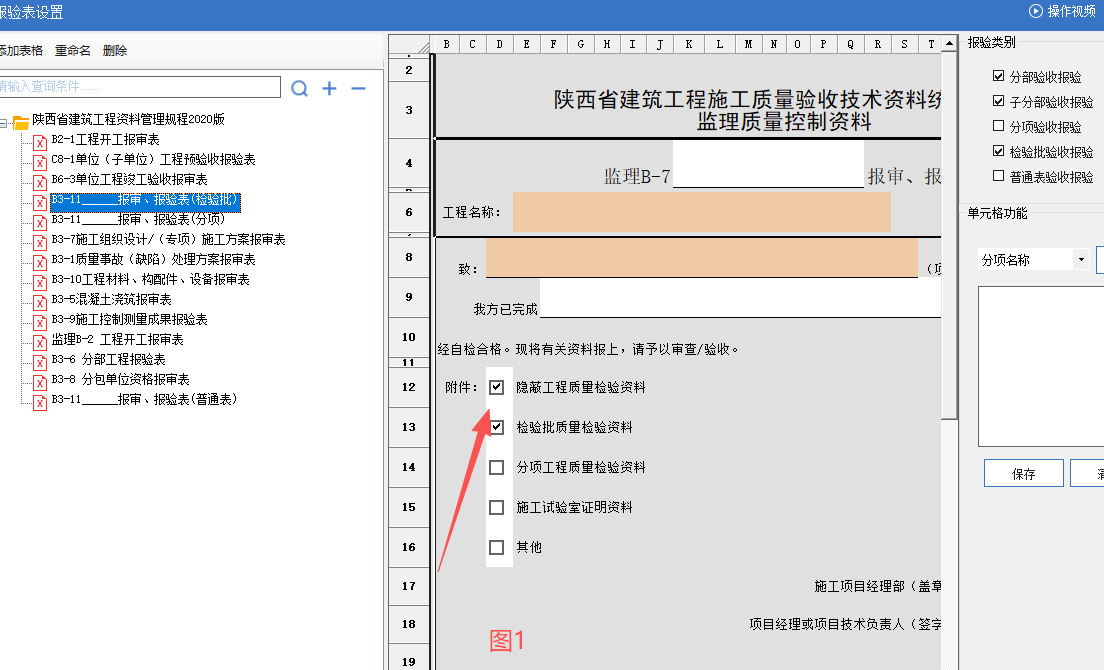Enable the 分项验收报验 checkbox

click(x=998, y=126)
